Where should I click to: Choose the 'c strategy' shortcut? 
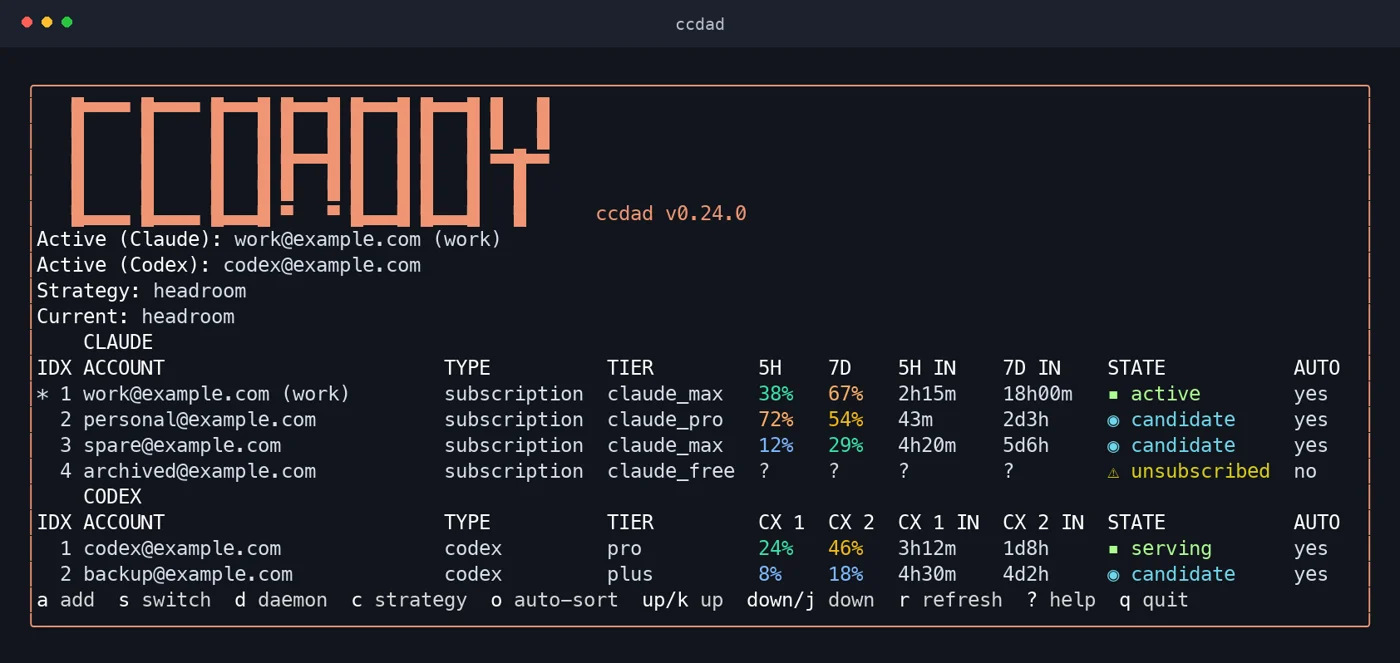click(x=409, y=600)
